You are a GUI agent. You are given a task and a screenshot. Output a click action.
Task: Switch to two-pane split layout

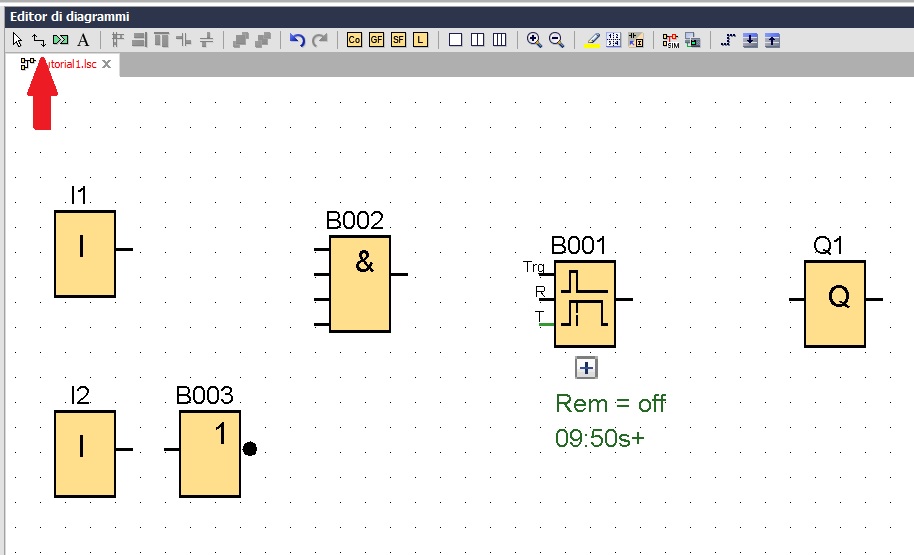(x=477, y=40)
